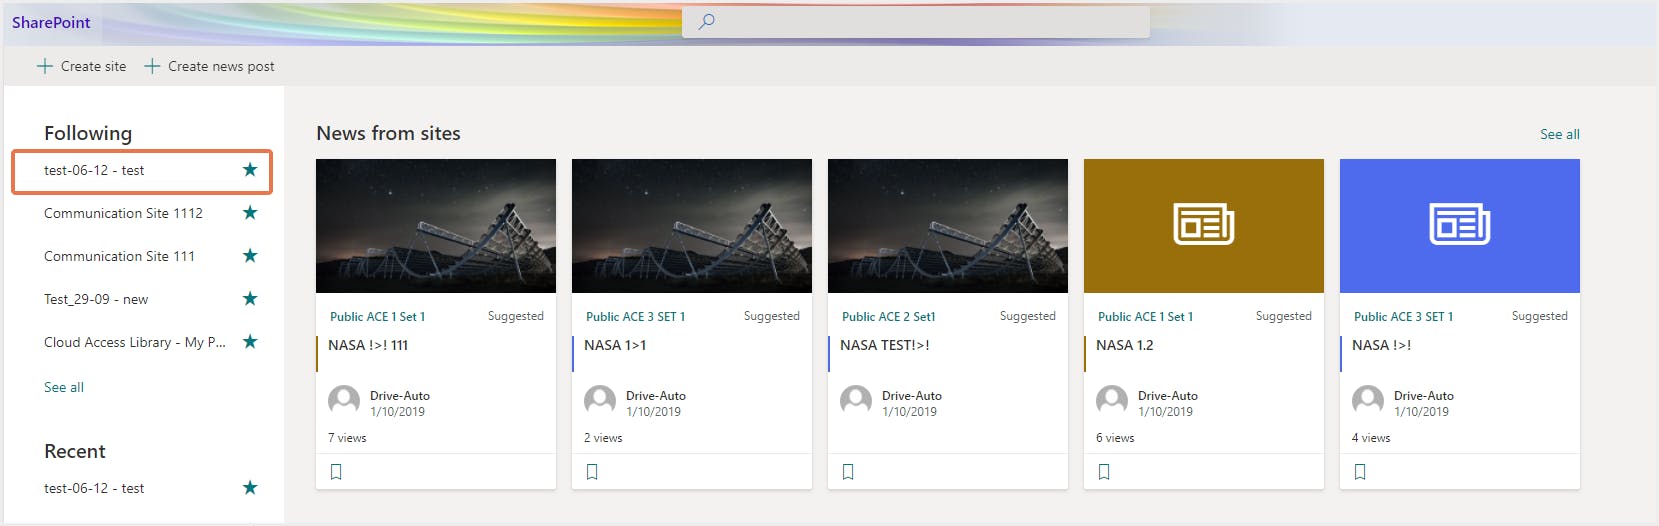Image resolution: width=1659 pixels, height=526 pixels.
Task: Bookmark the NASA 1>1 post
Action: [x=592, y=472]
